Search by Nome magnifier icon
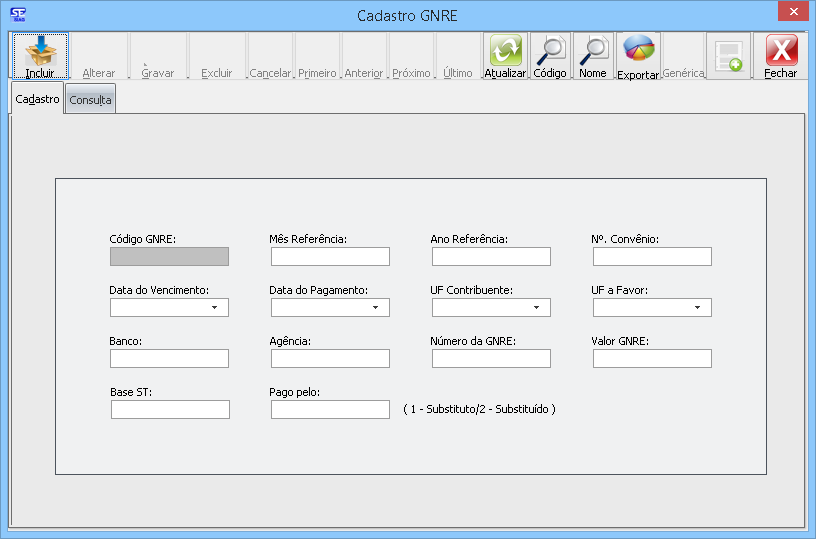816x539 pixels. 593,51
